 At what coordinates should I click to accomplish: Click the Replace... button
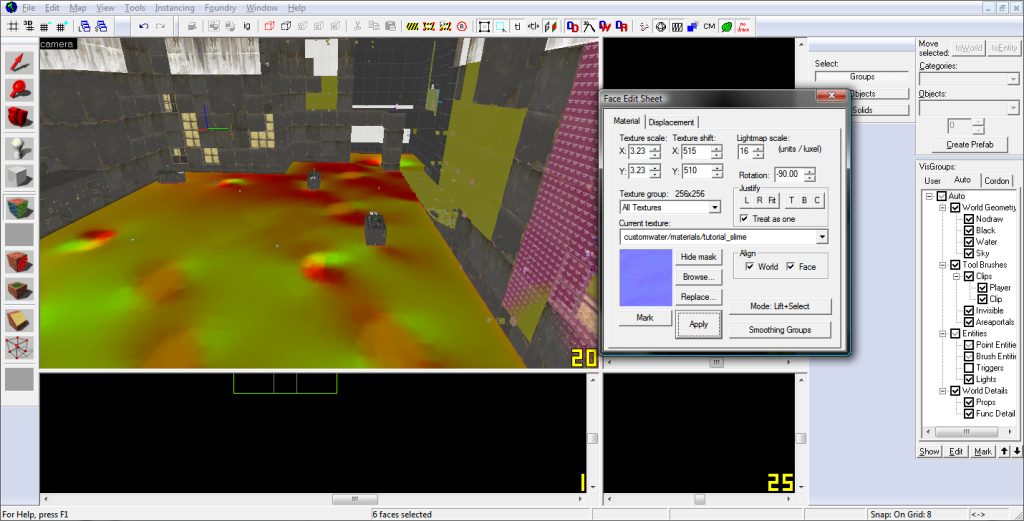[698, 296]
